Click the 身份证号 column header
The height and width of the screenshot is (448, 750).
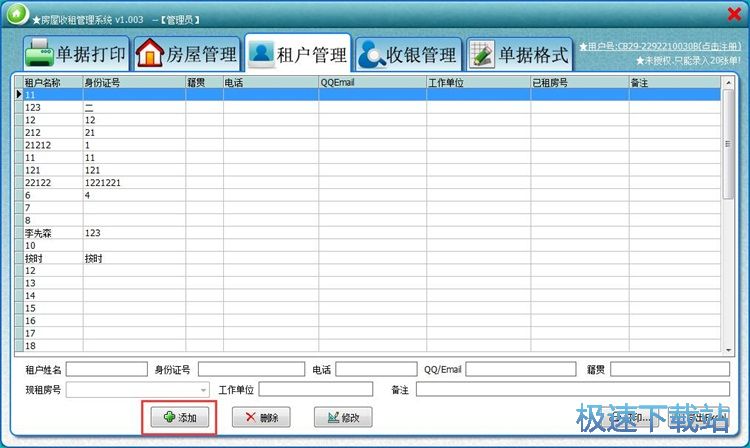[x=134, y=82]
